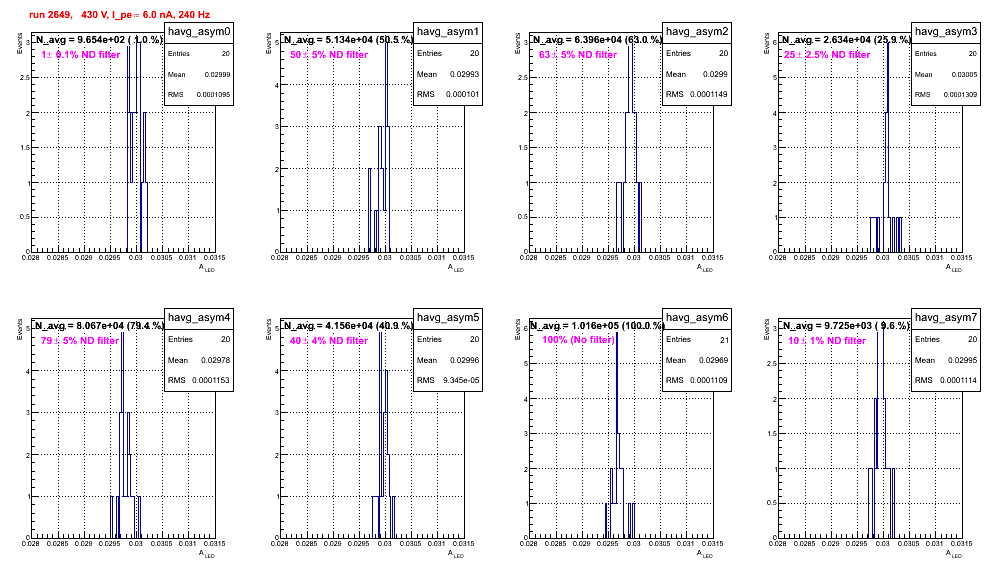
Task: Select the havg_asym5 stats box title
Action: [x=448, y=317]
